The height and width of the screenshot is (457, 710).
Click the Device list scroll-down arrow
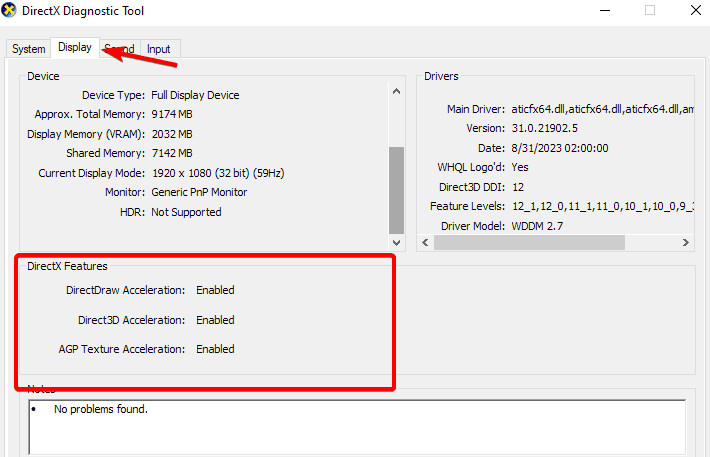[396, 242]
